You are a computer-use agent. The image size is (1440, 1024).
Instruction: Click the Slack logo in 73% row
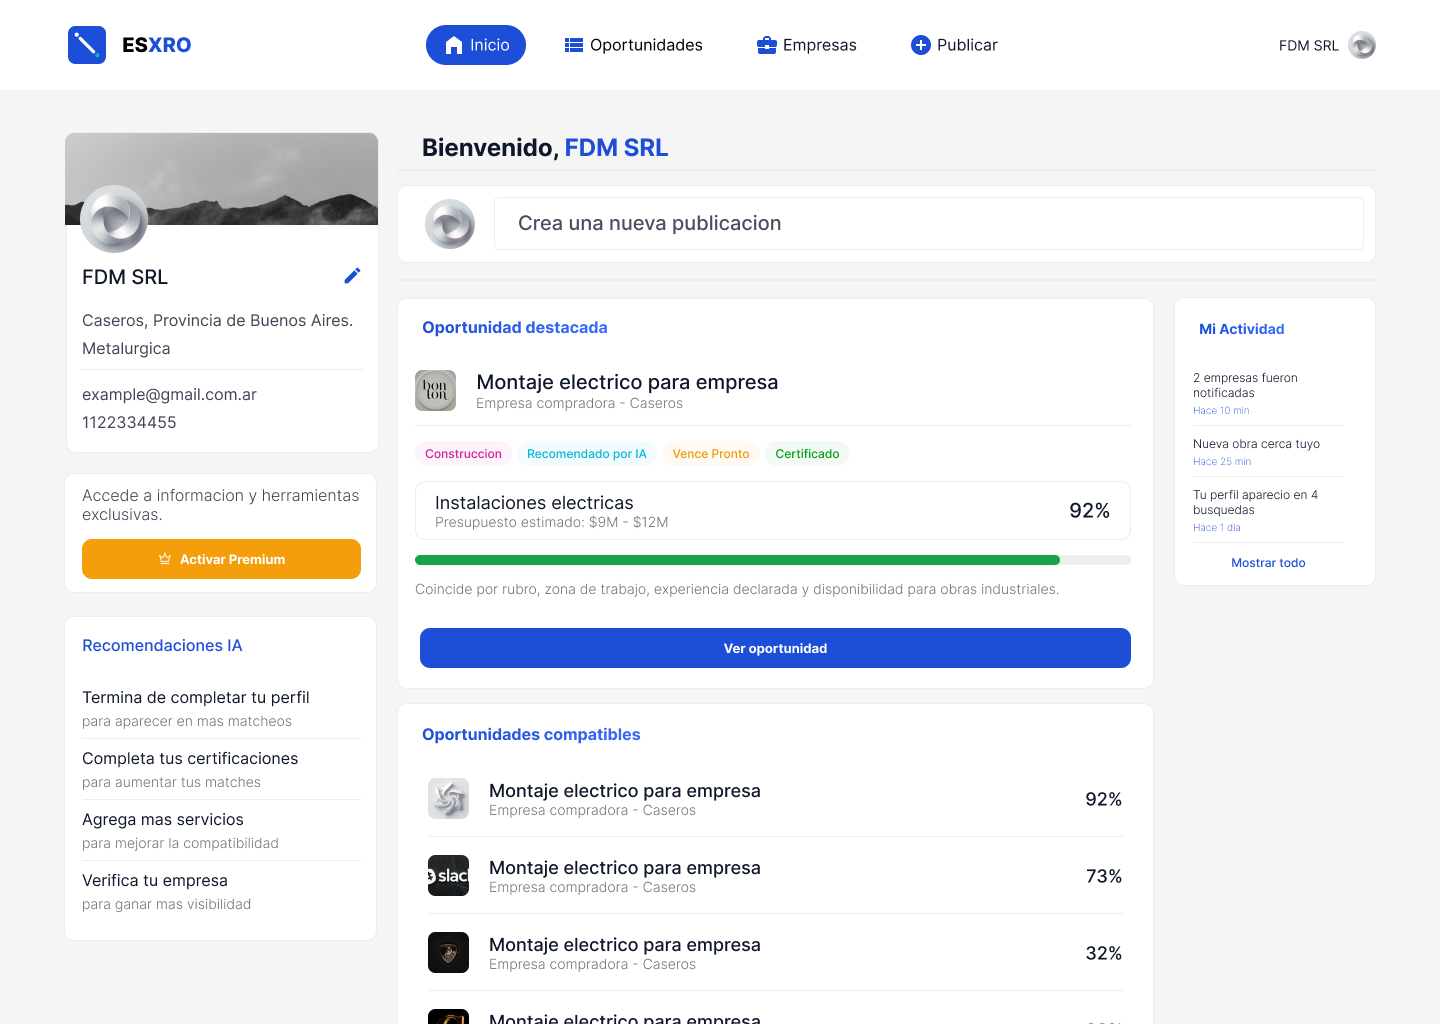click(x=448, y=876)
